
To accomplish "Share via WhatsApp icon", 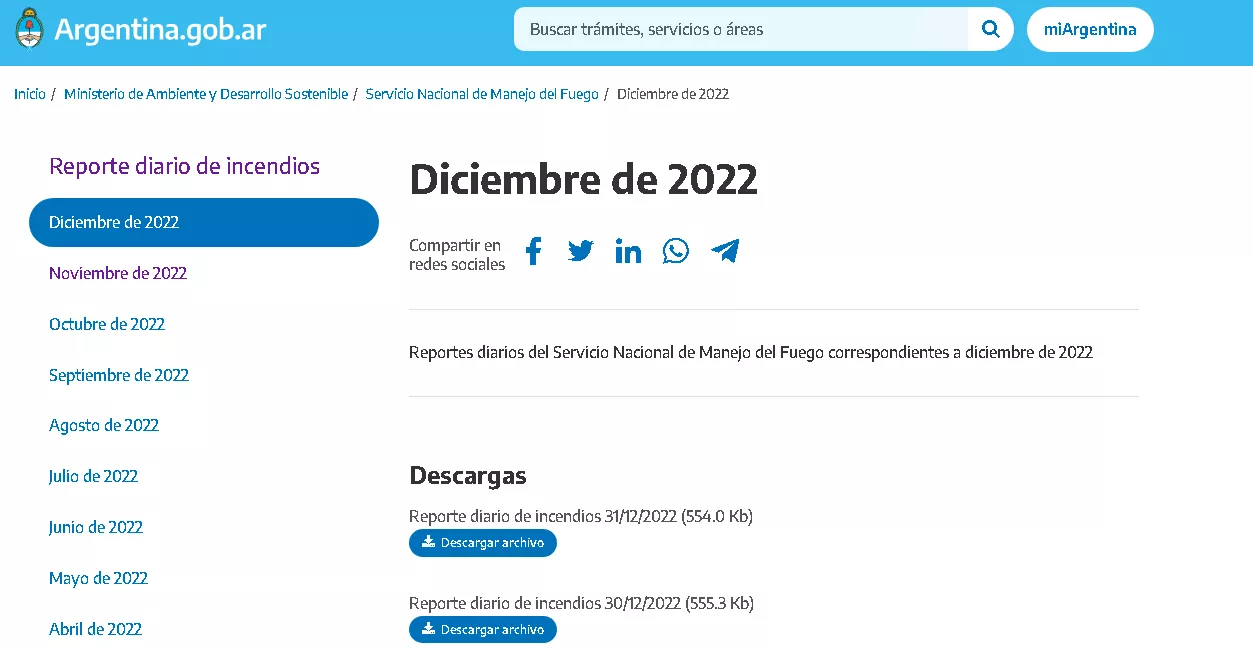I will tap(676, 251).
